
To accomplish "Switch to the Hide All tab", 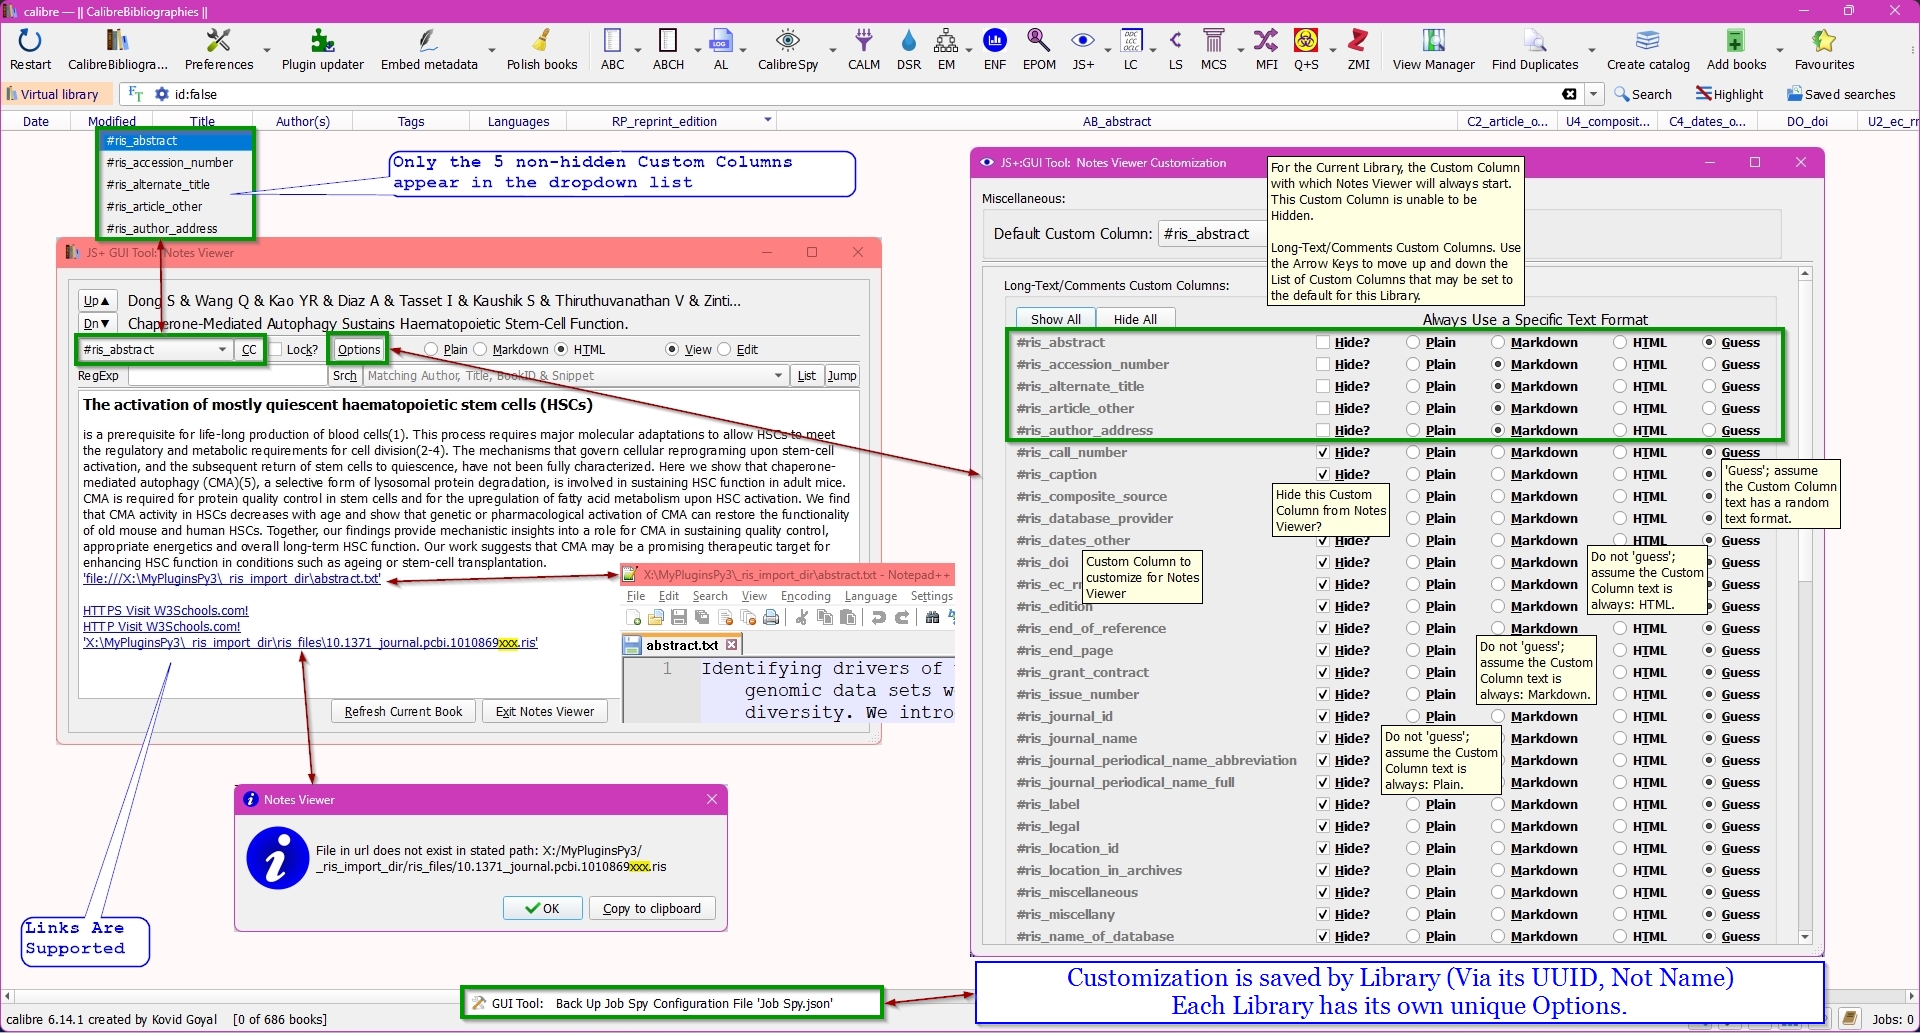I will [x=1134, y=319].
